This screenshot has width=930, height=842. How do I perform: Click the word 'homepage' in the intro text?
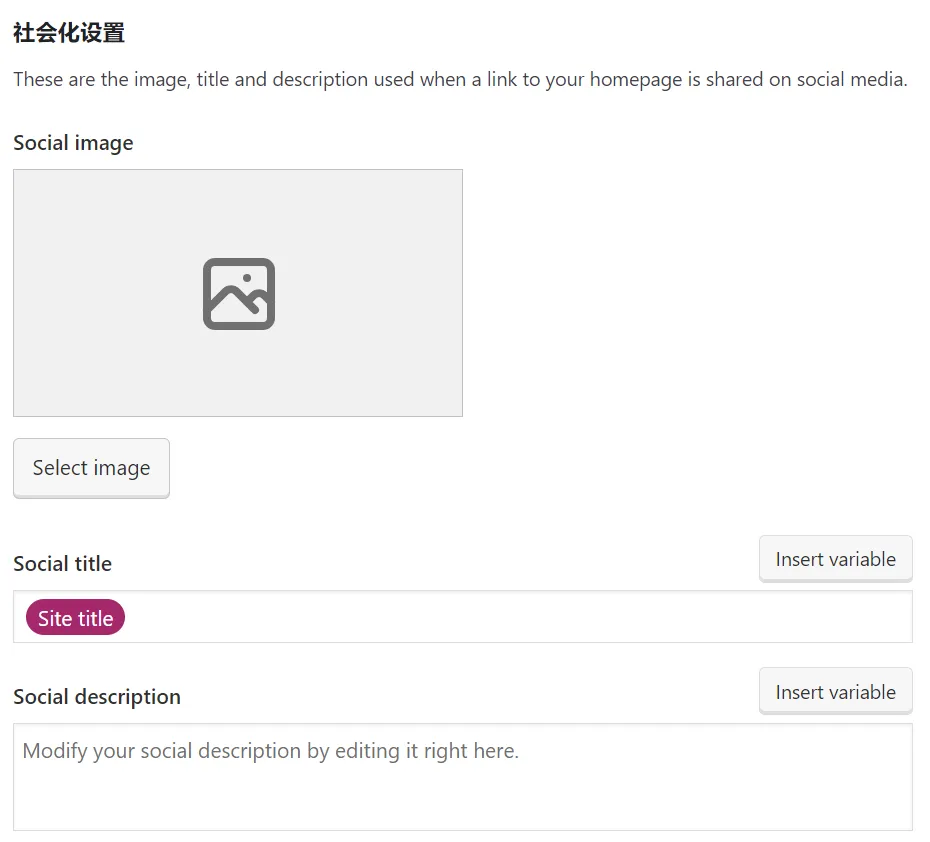click(636, 80)
